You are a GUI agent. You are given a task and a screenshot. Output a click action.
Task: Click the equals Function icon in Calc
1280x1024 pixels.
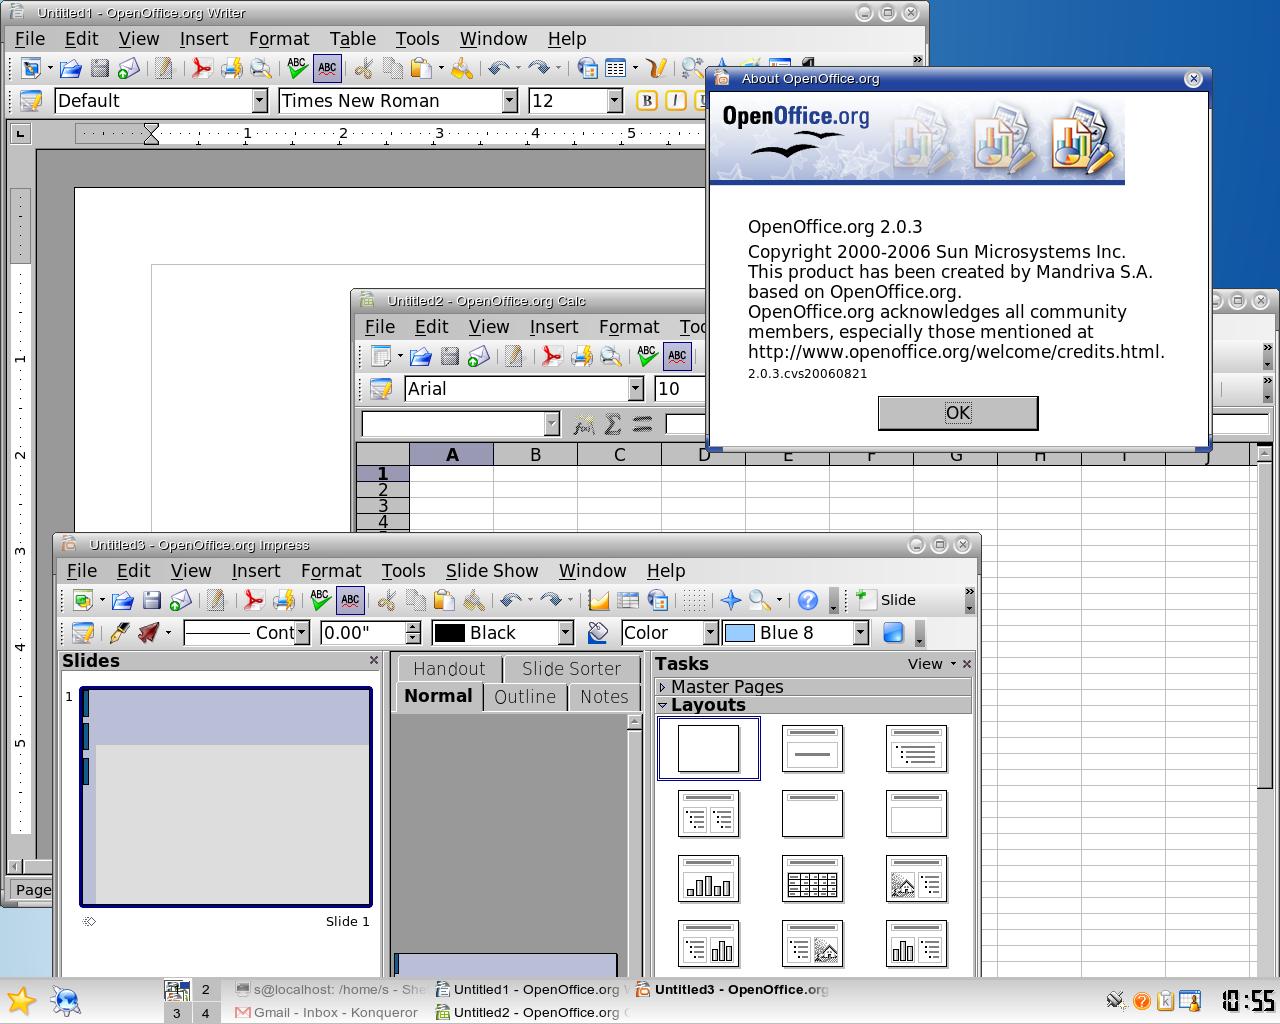(642, 424)
